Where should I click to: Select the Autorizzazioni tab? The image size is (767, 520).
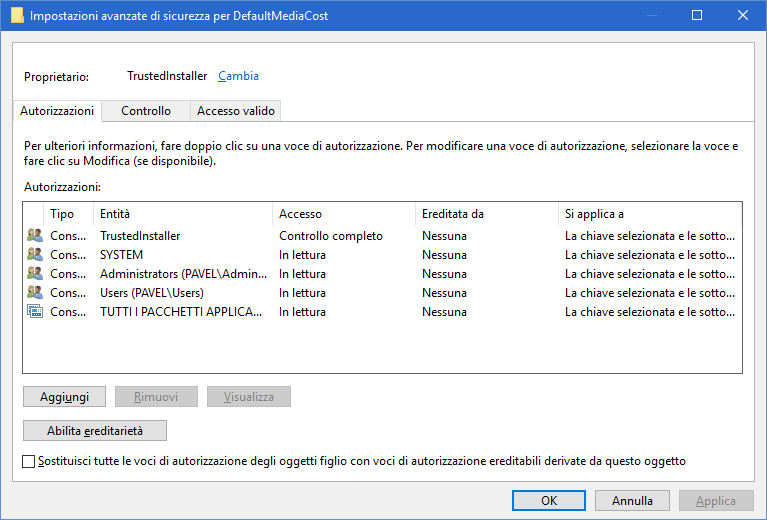point(57,111)
